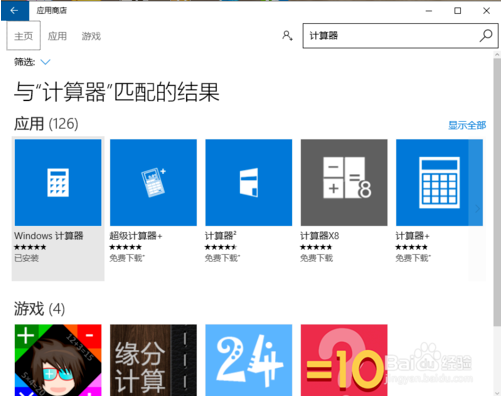The image size is (503, 402).
Task: Switch to the 应用 tab
Action: coord(57,36)
